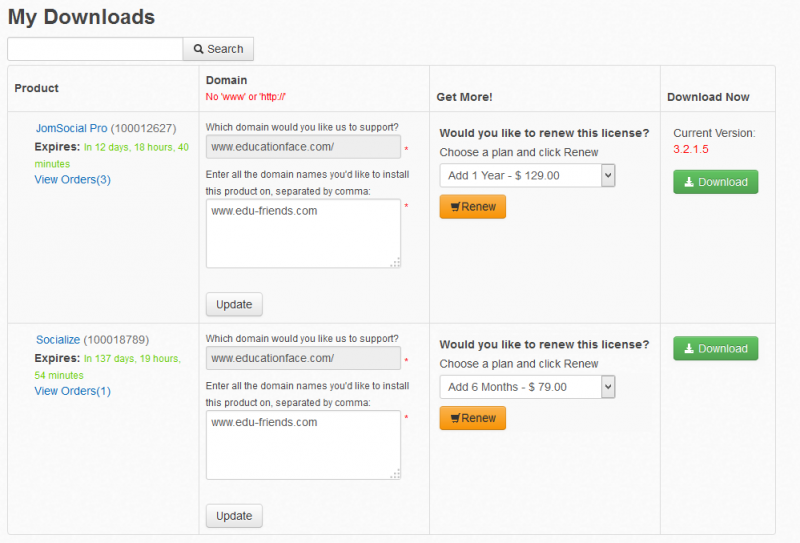This screenshot has height=543, width=800.
Task: Click JomSocial Pro support domain field
Action: (x=303, y=147)
